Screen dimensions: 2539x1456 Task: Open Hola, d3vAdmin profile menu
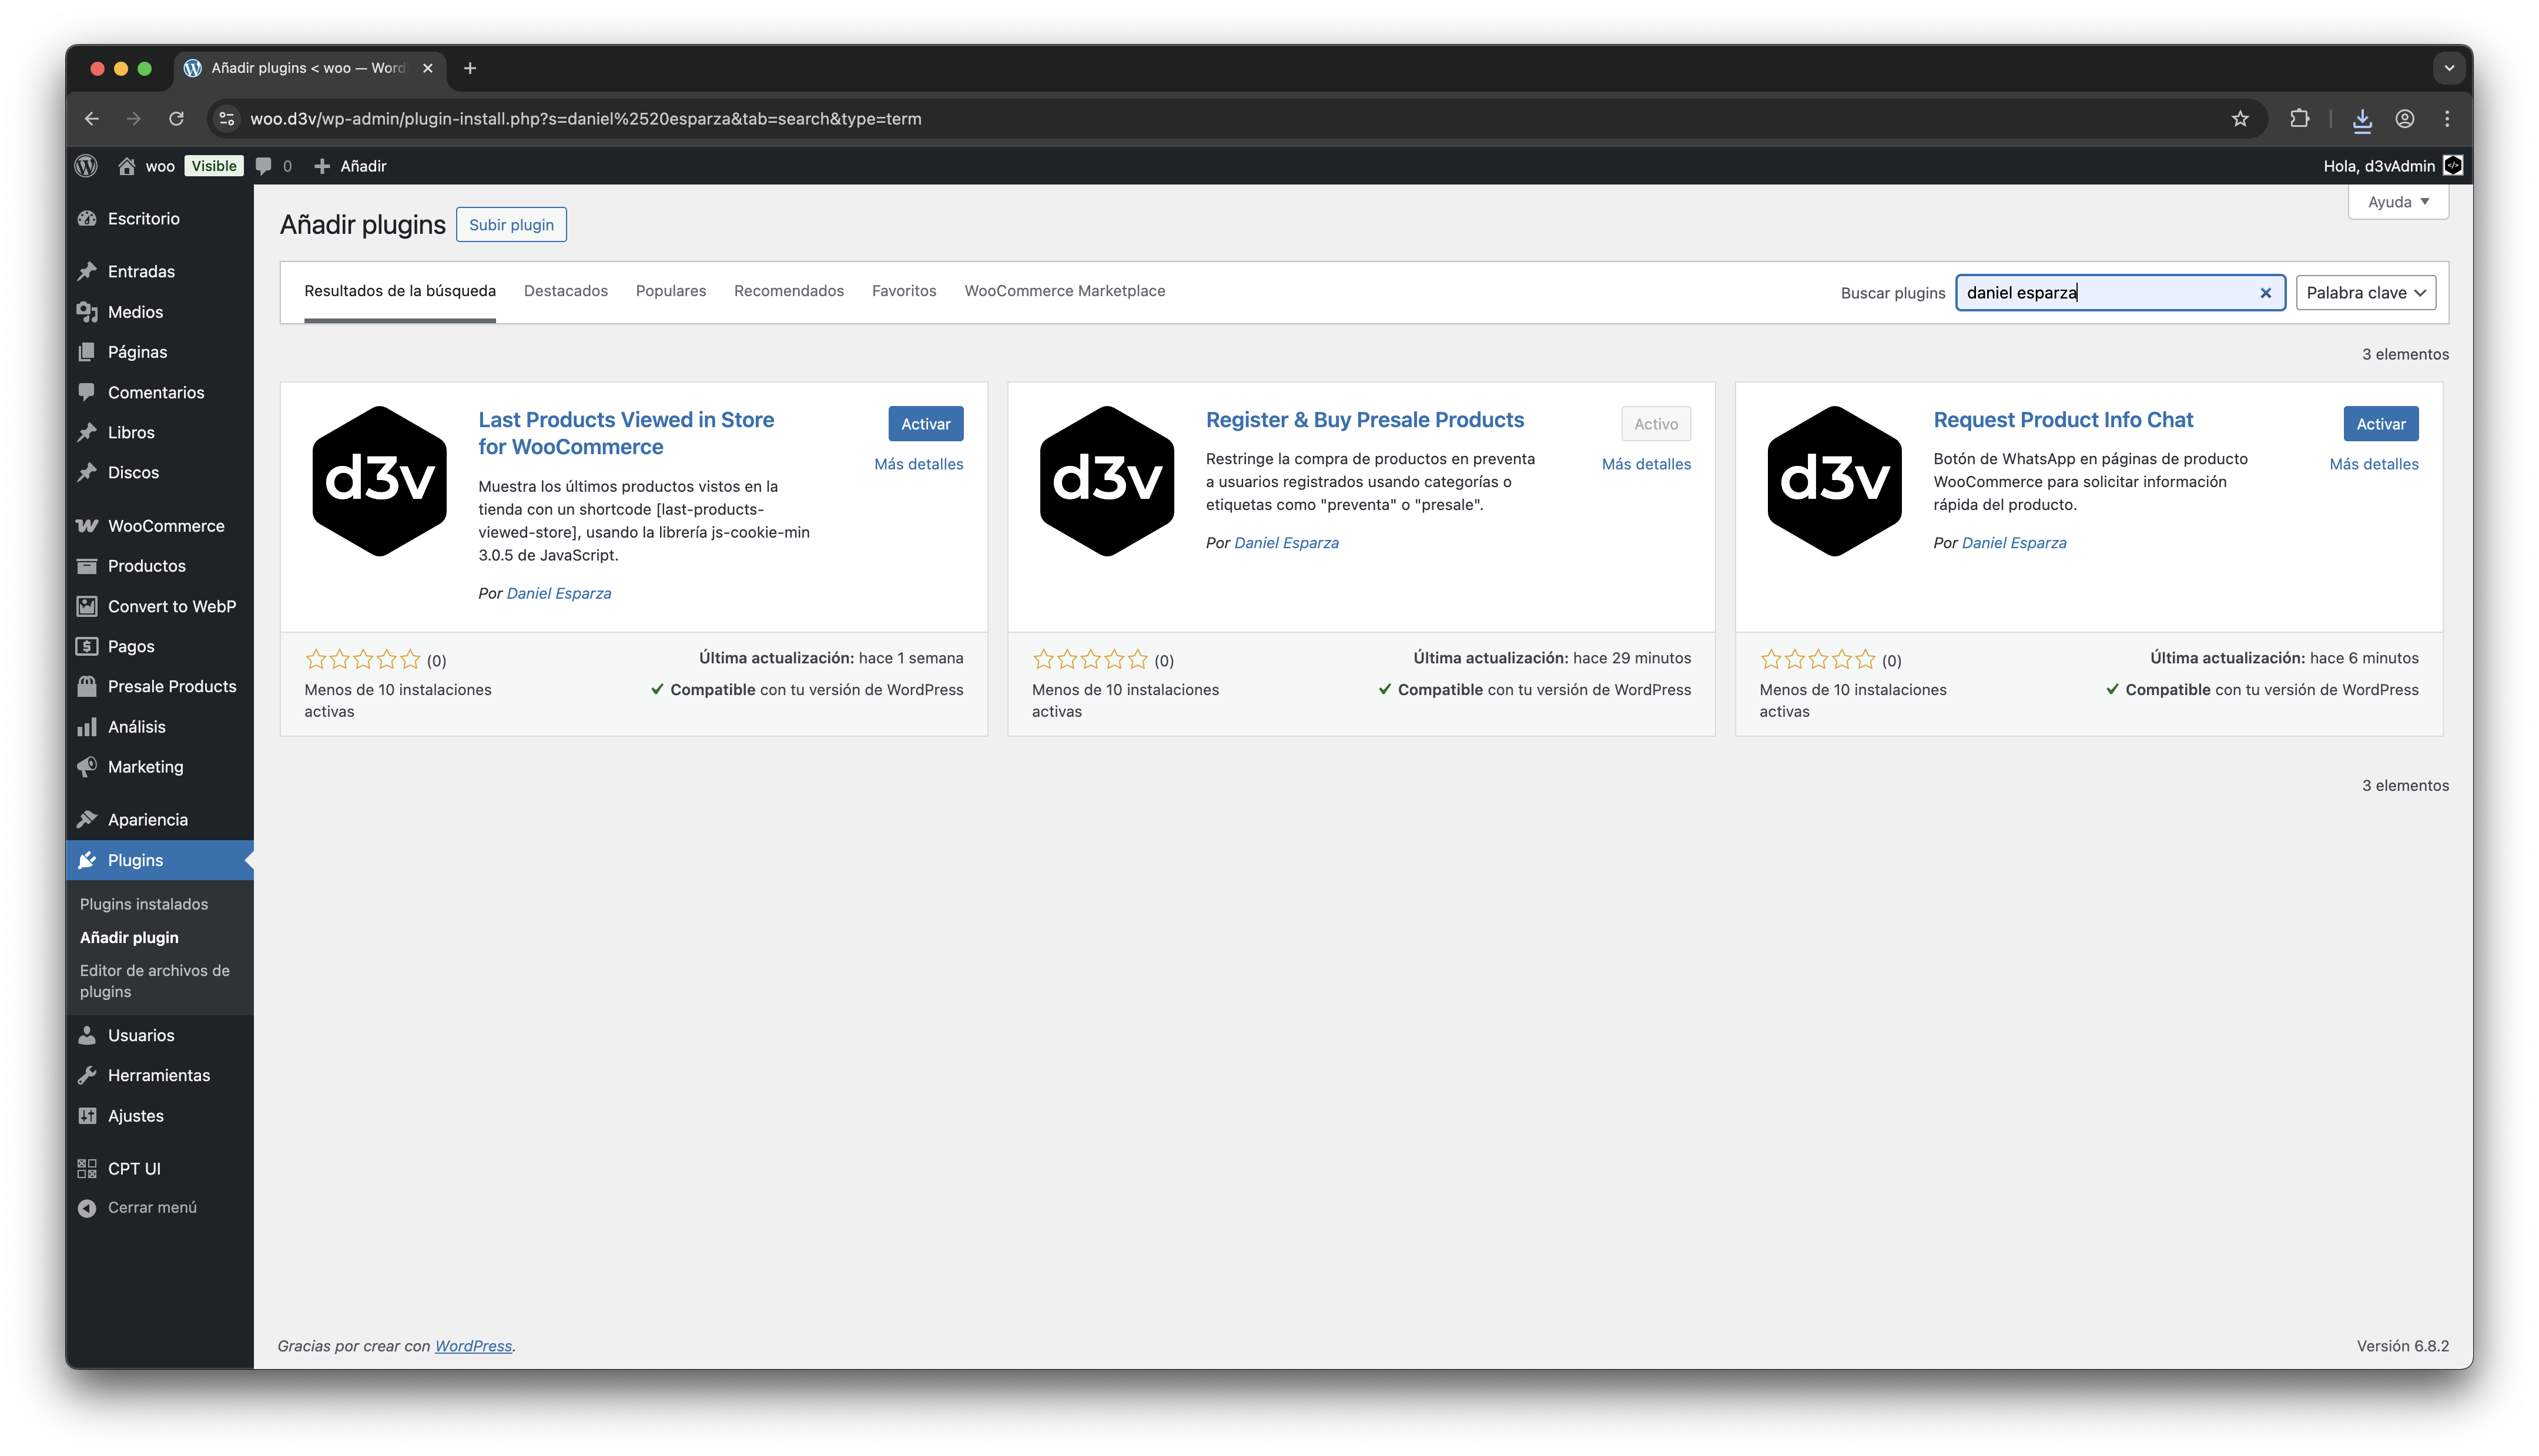click(x=2392, y=166)
